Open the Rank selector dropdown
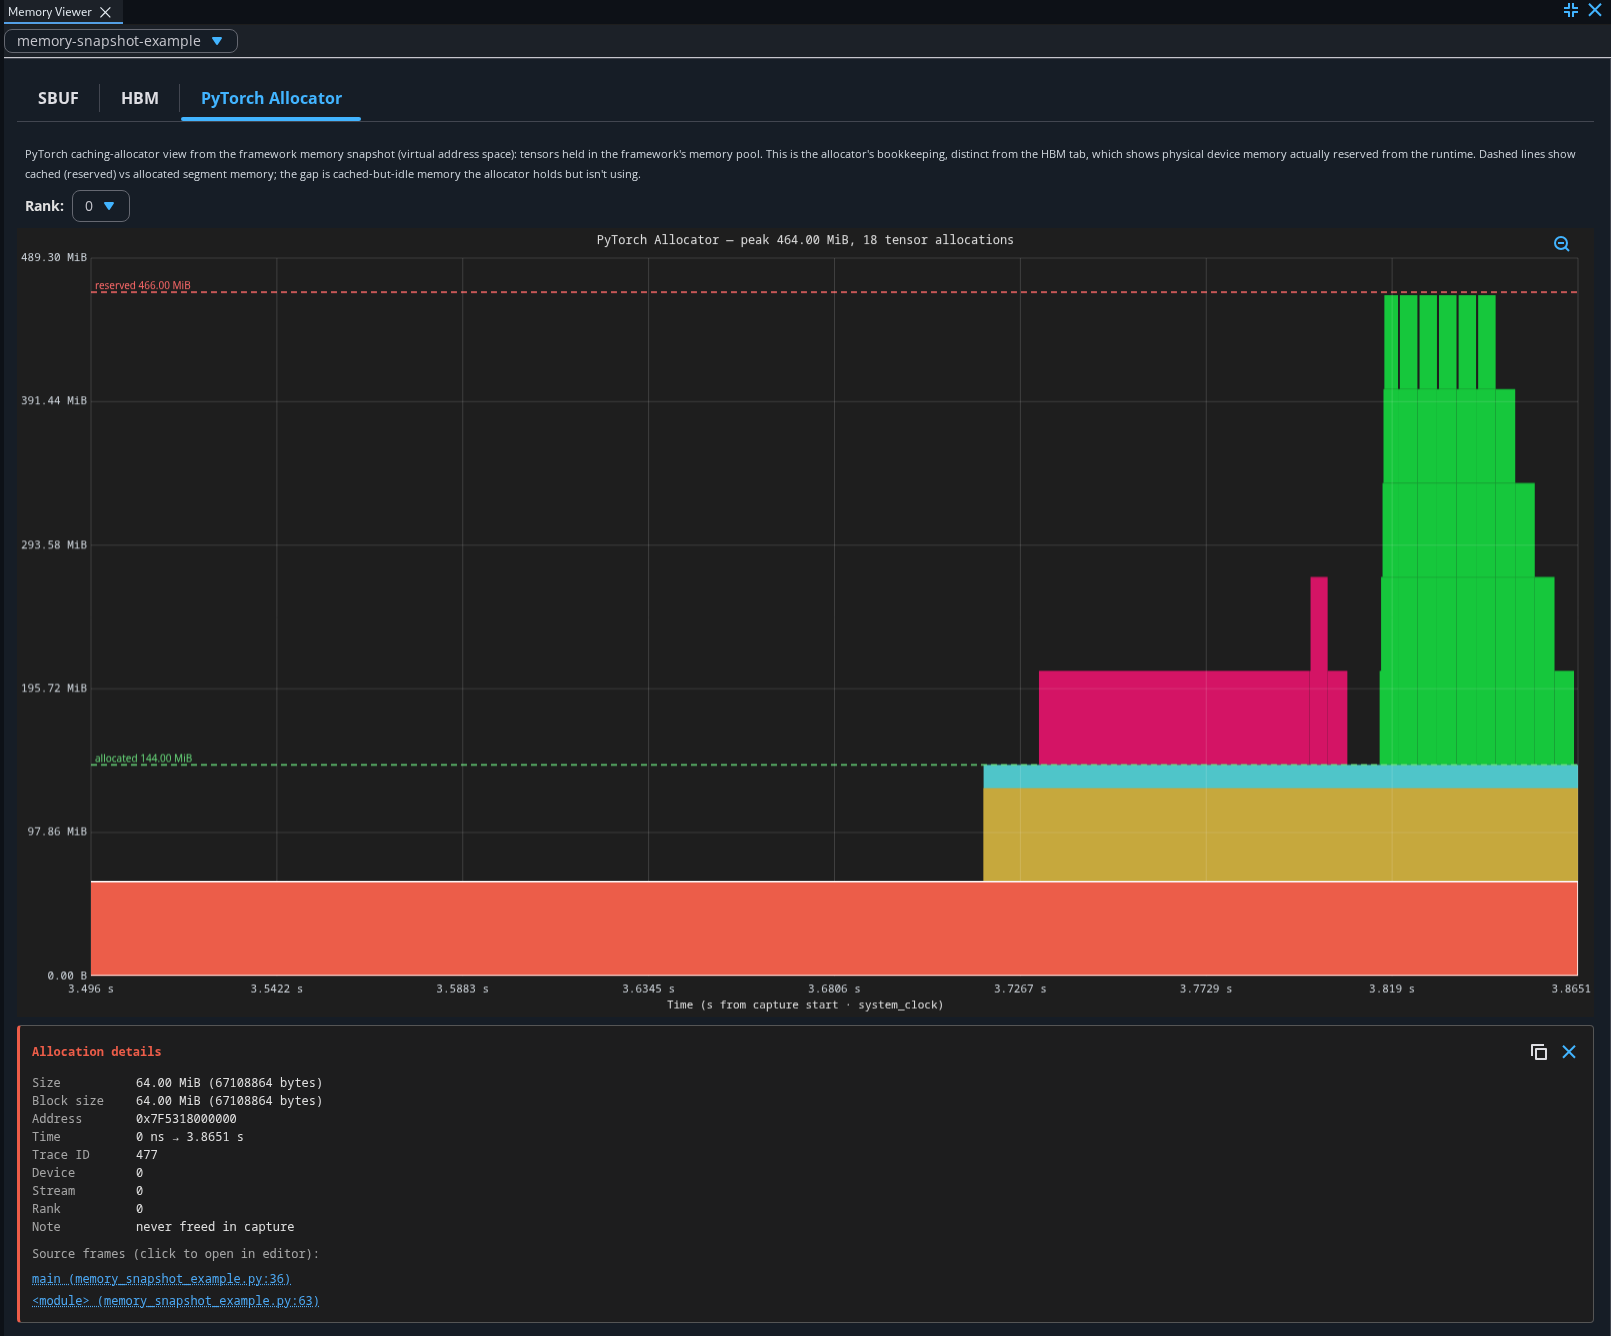Image resolution: width=1611 pixels, height=1336 pixels. 101,206
